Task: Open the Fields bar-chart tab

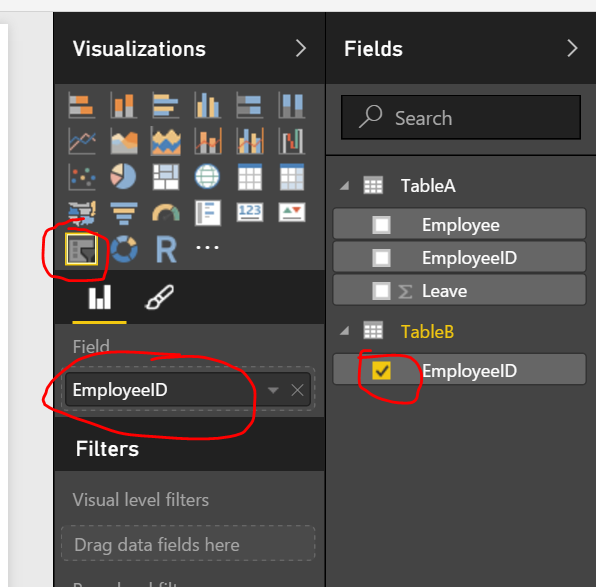Action: [x=100, y=297]
